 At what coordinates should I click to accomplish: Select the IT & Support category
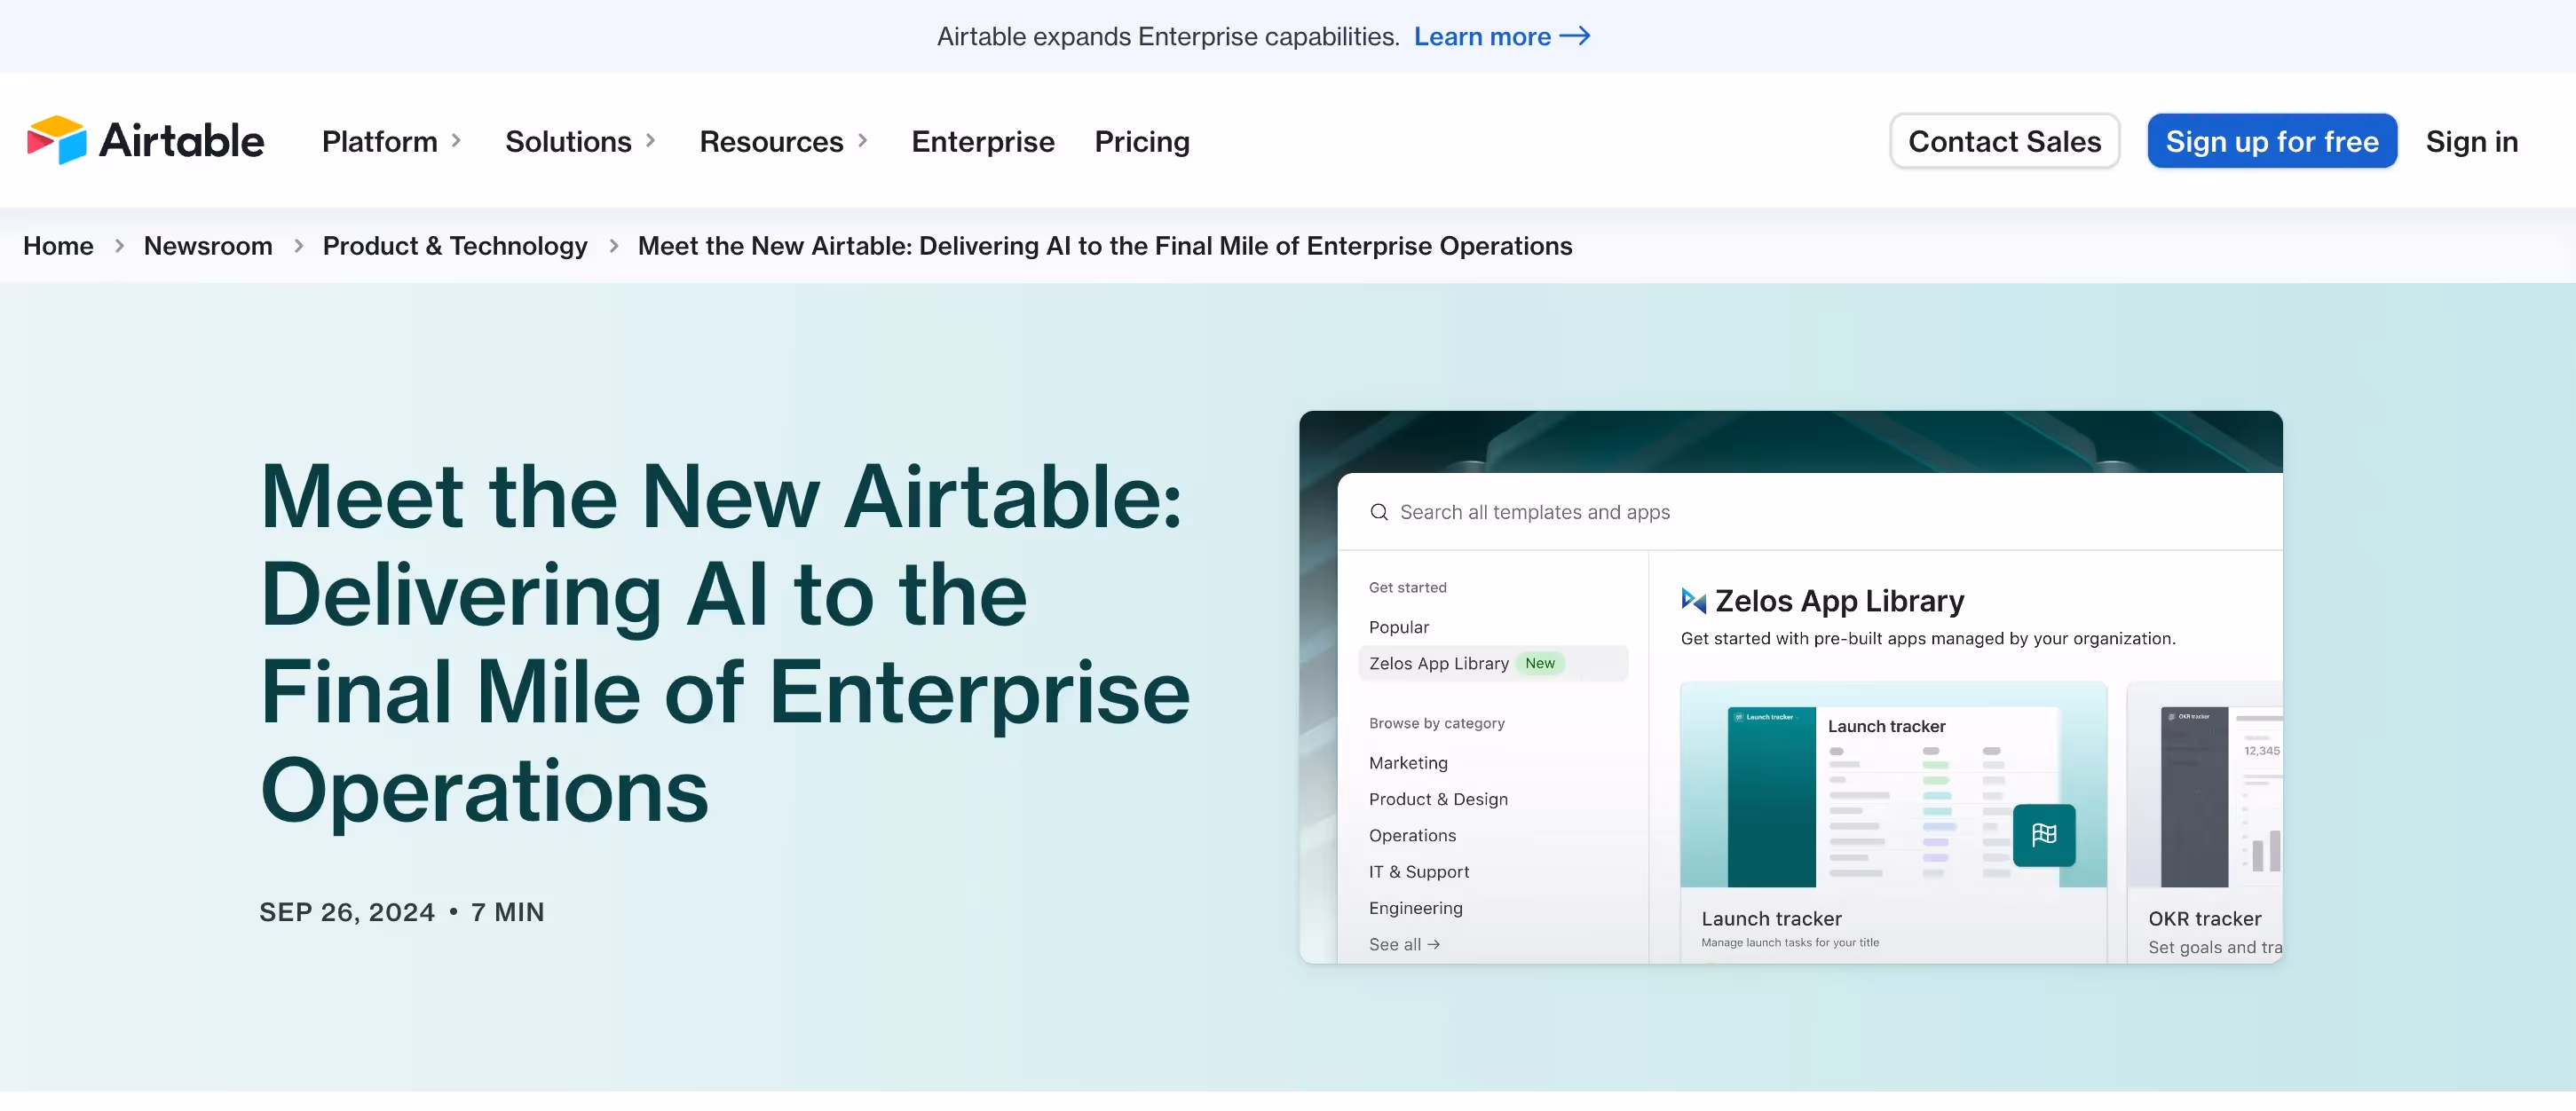pyautogui.click(x=1419, y=872)
